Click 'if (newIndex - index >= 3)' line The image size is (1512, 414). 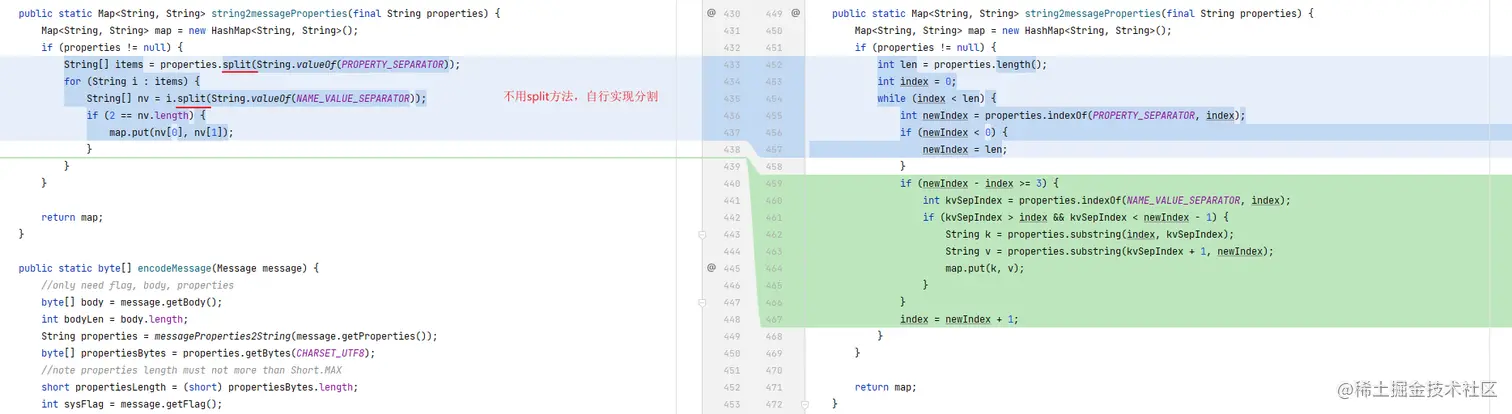click(x=979, y=183)
